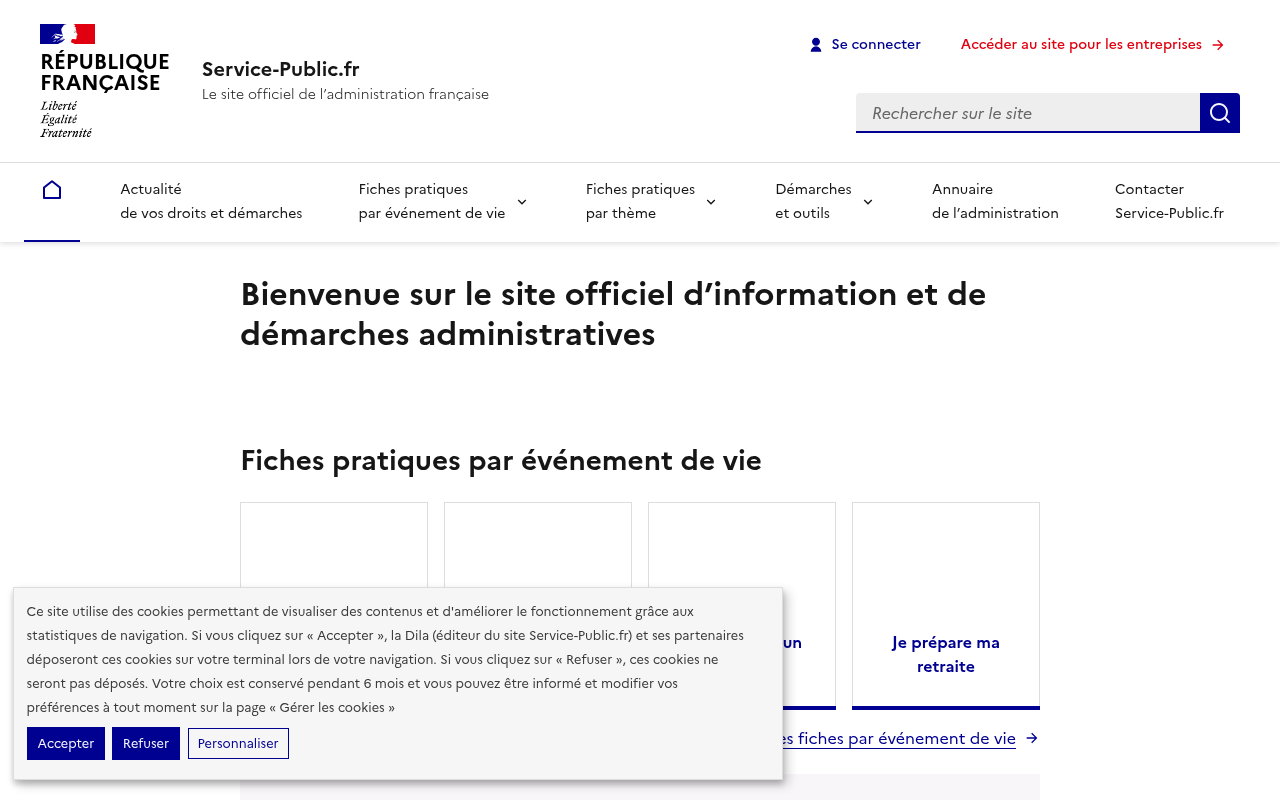Click the user icon beside Se connecter
1280x800 pixels.
pyautogui.click(x=816, y=45)
